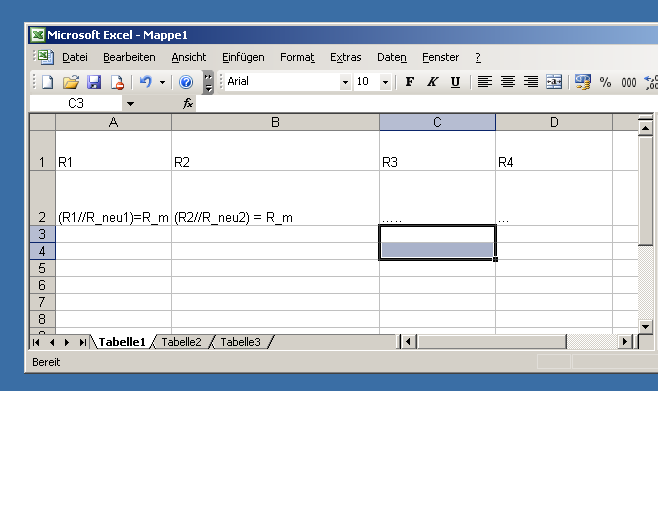This screenshot has height=512, width=658.
Task: Select cell containing R3
Action: pos(437,151)
